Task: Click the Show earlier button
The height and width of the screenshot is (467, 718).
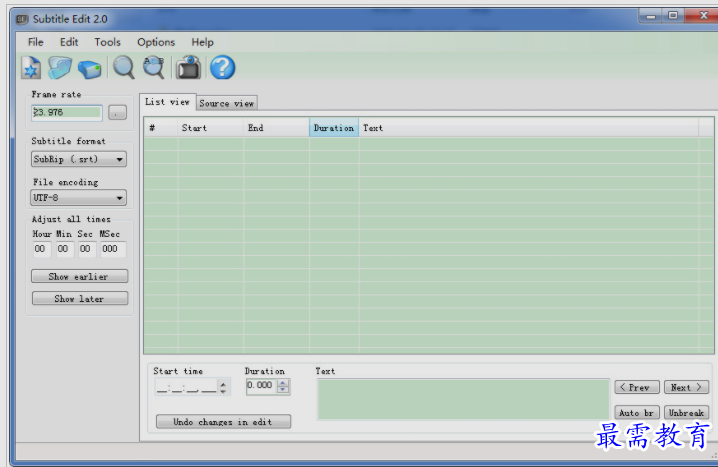Action: pyautogui.click(x=79, y=276)
